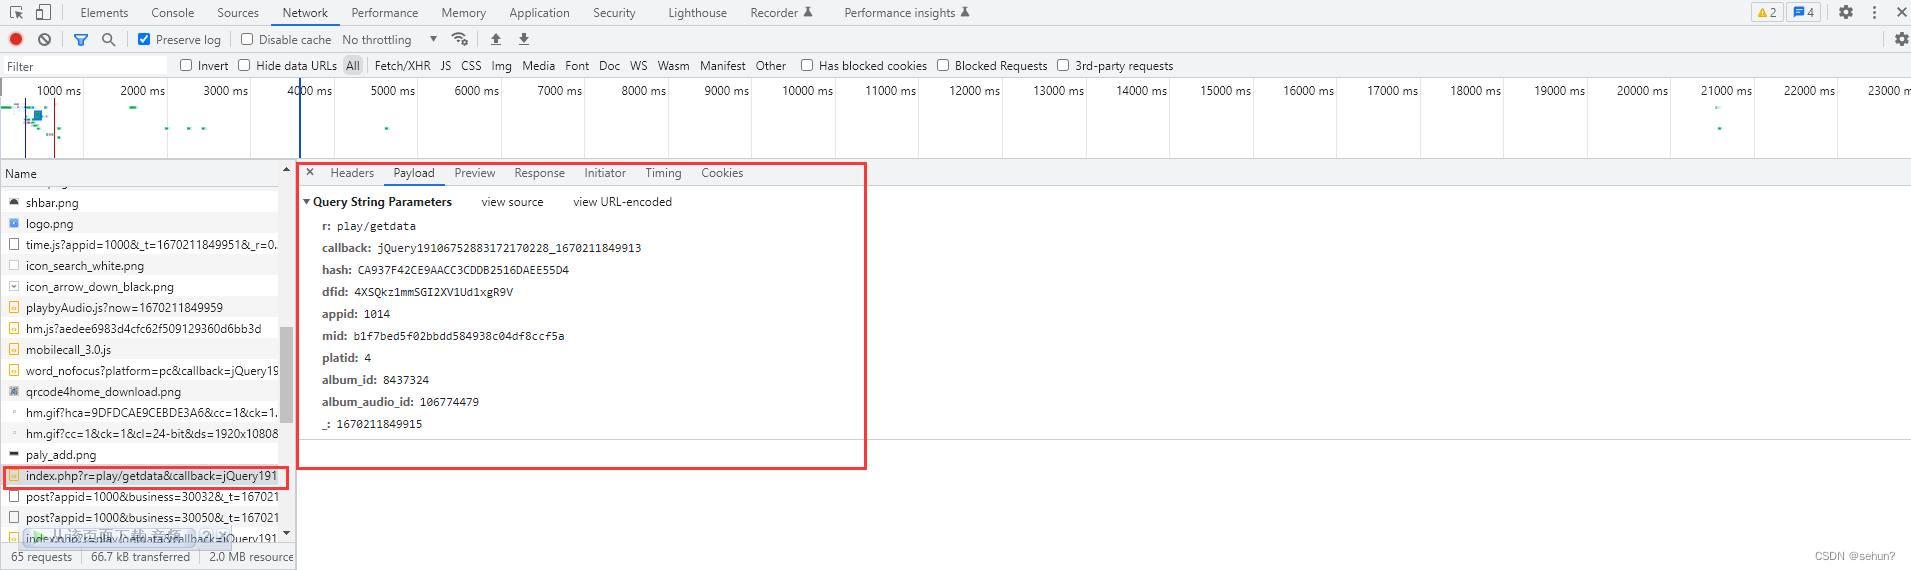
Task: Check the Invert filter checkbox
Action: pyautogui.click(x=186, y=65)
